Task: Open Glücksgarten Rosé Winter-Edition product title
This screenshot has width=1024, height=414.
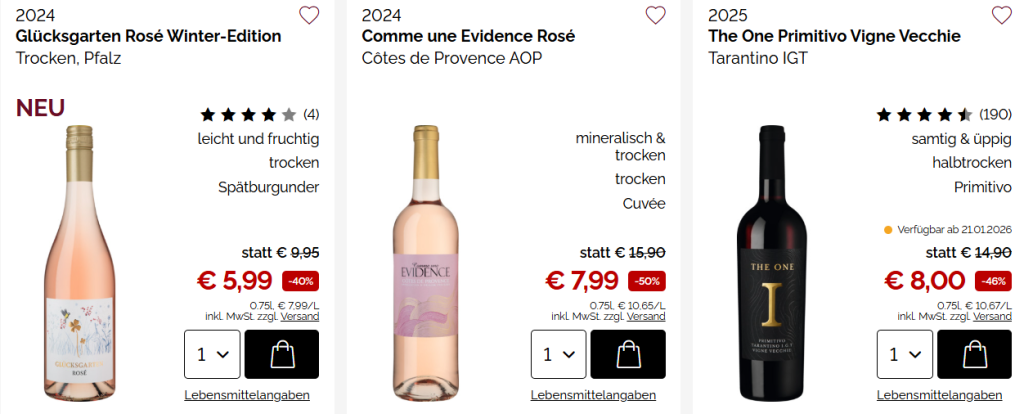Action: pyautogui.click(x=148, y=36)
